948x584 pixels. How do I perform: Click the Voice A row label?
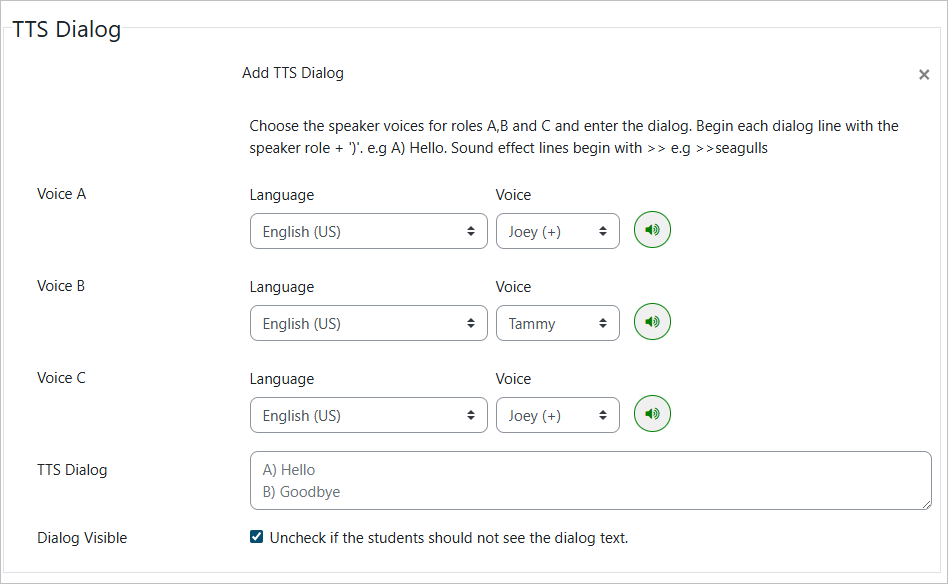coord(62,194)
